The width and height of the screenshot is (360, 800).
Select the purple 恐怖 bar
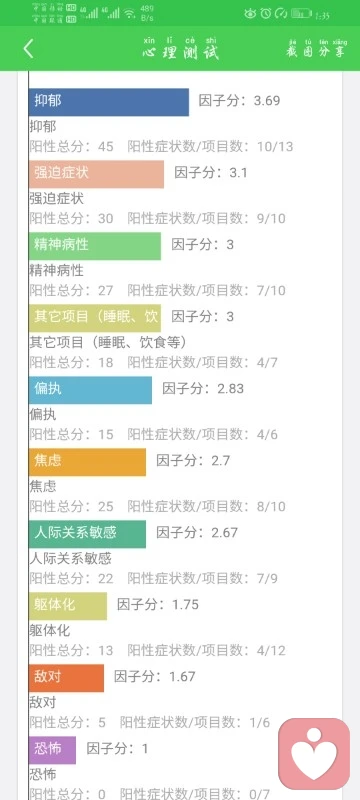click(53, 749)
